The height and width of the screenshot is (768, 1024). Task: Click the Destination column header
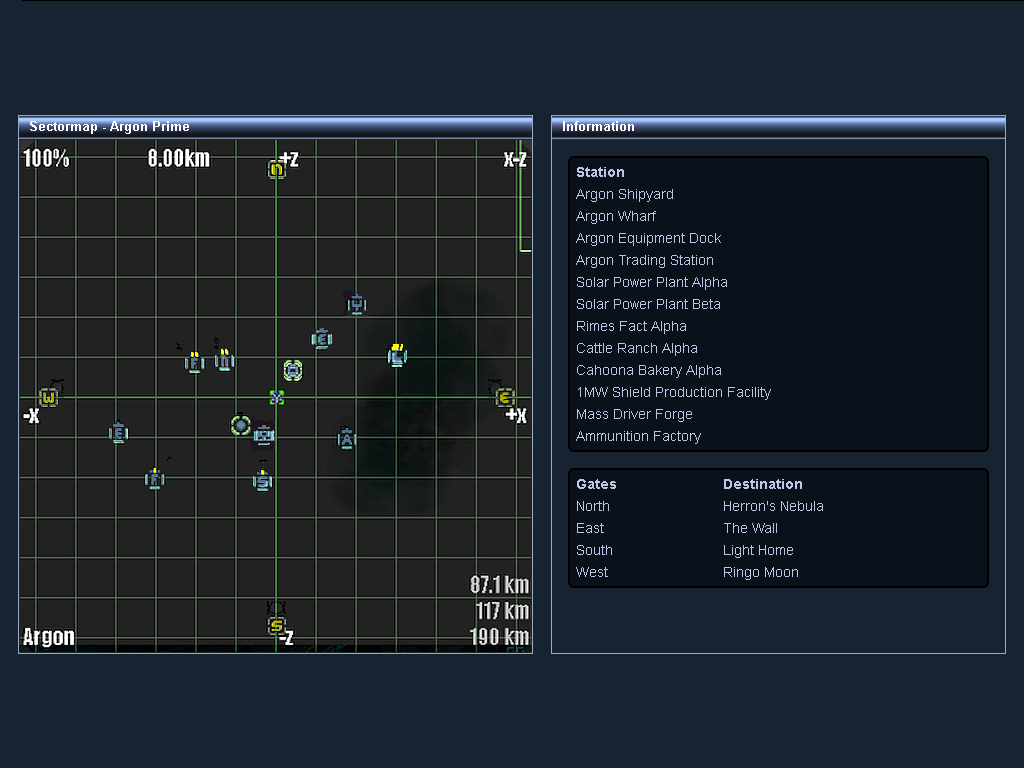tap(762, 484)
